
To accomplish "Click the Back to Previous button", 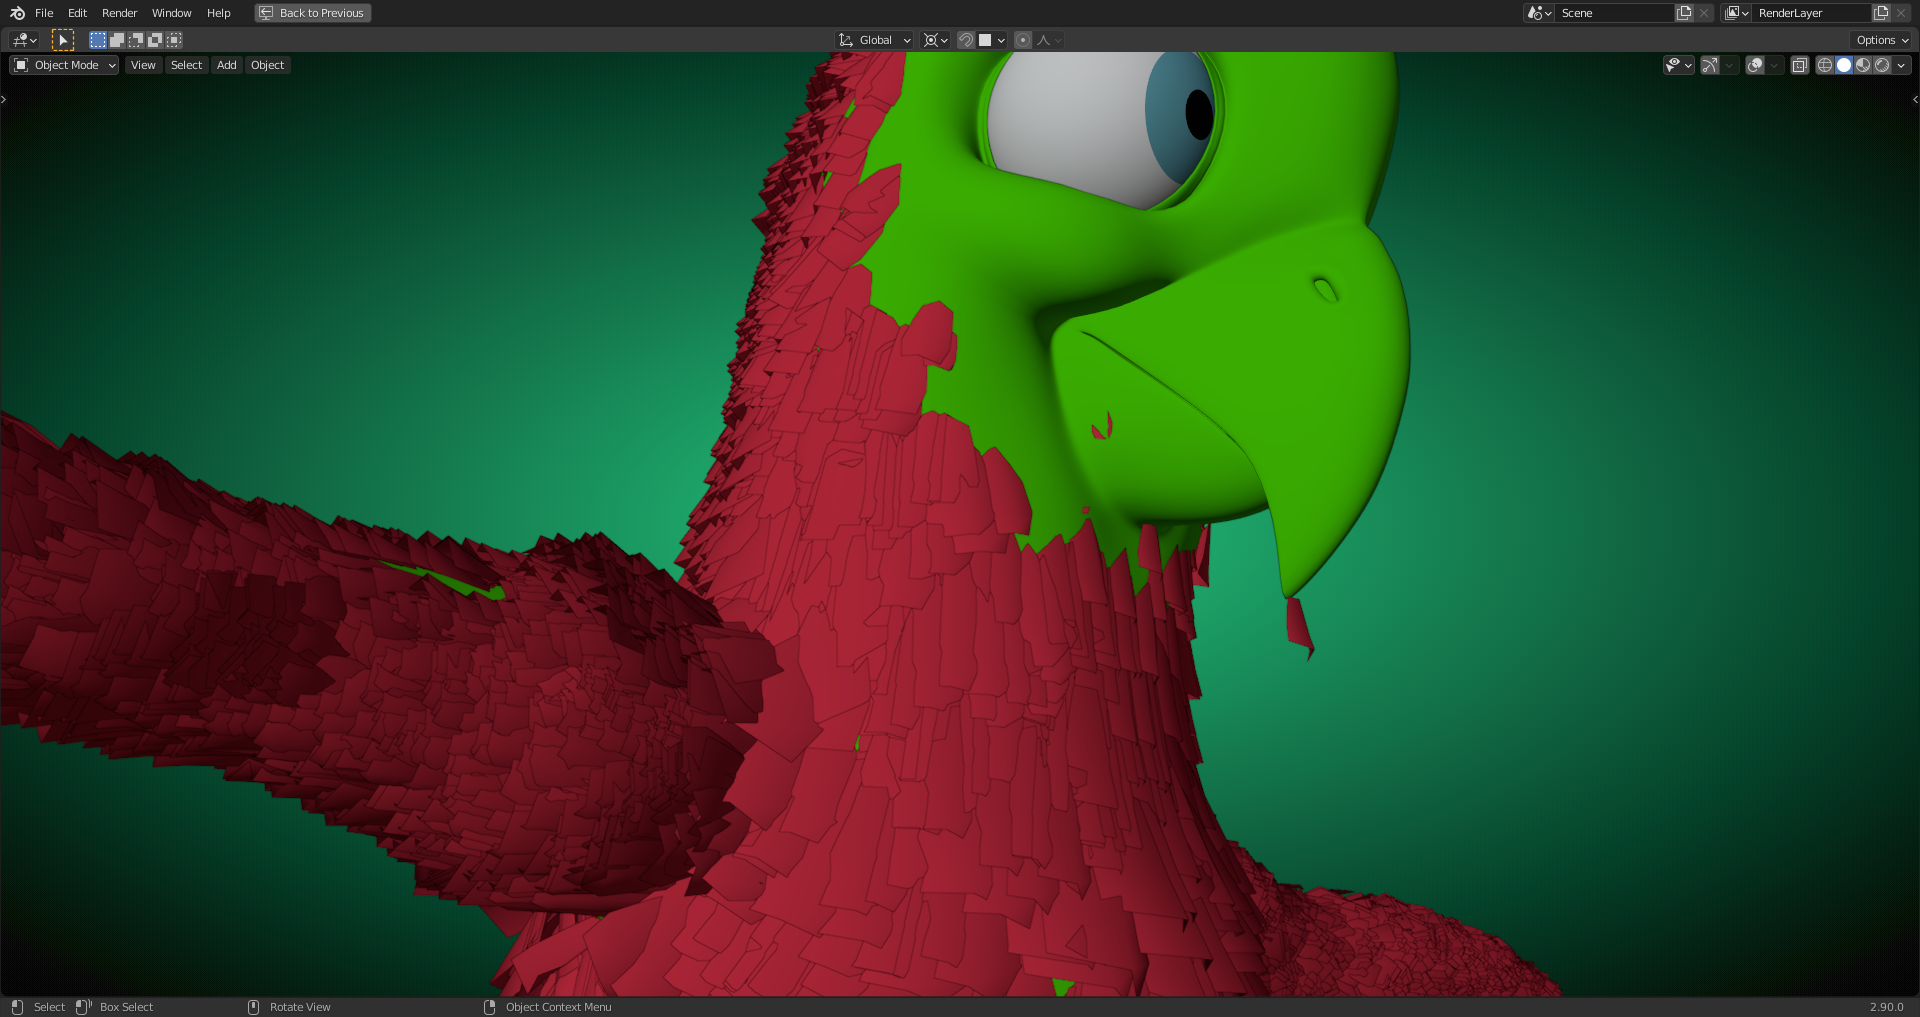I will click(x=313, y=13).
